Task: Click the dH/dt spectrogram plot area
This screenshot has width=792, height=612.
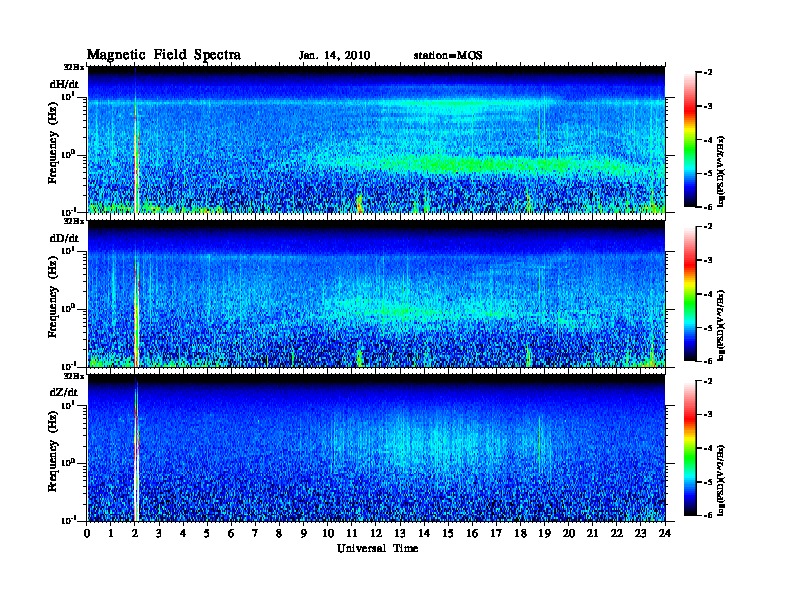Action: [376, 139]
